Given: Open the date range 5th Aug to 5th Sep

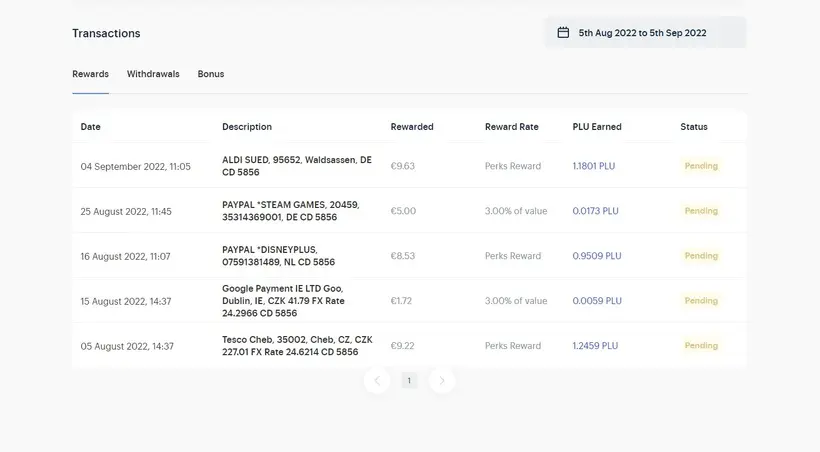Looking at the screenshot, I should coord(645,32).
